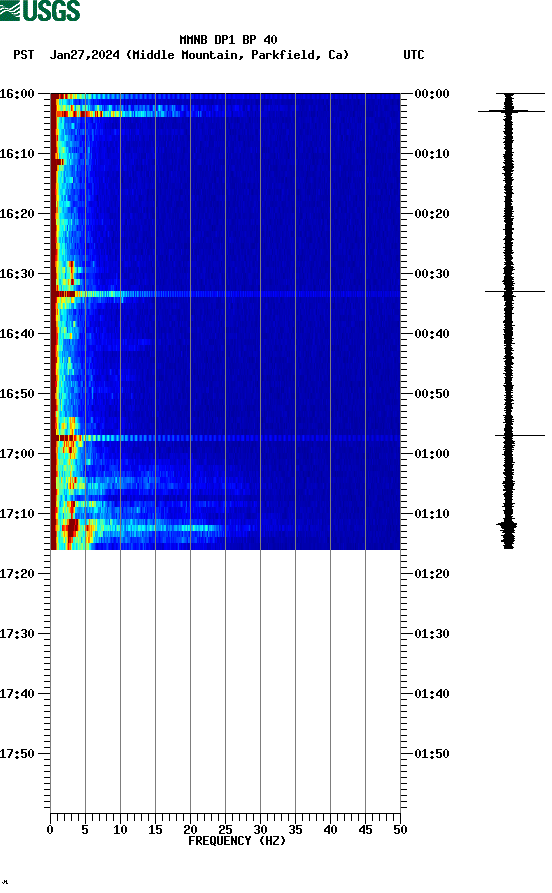Viewport: 552px width, 893px height.
Task: Click the 00:40 UTC time label
Action: click(432, 334)
